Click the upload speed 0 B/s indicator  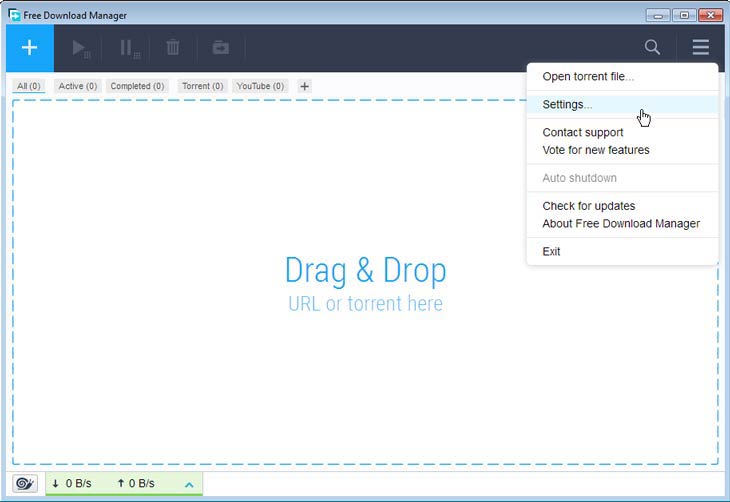click(136, 483)
